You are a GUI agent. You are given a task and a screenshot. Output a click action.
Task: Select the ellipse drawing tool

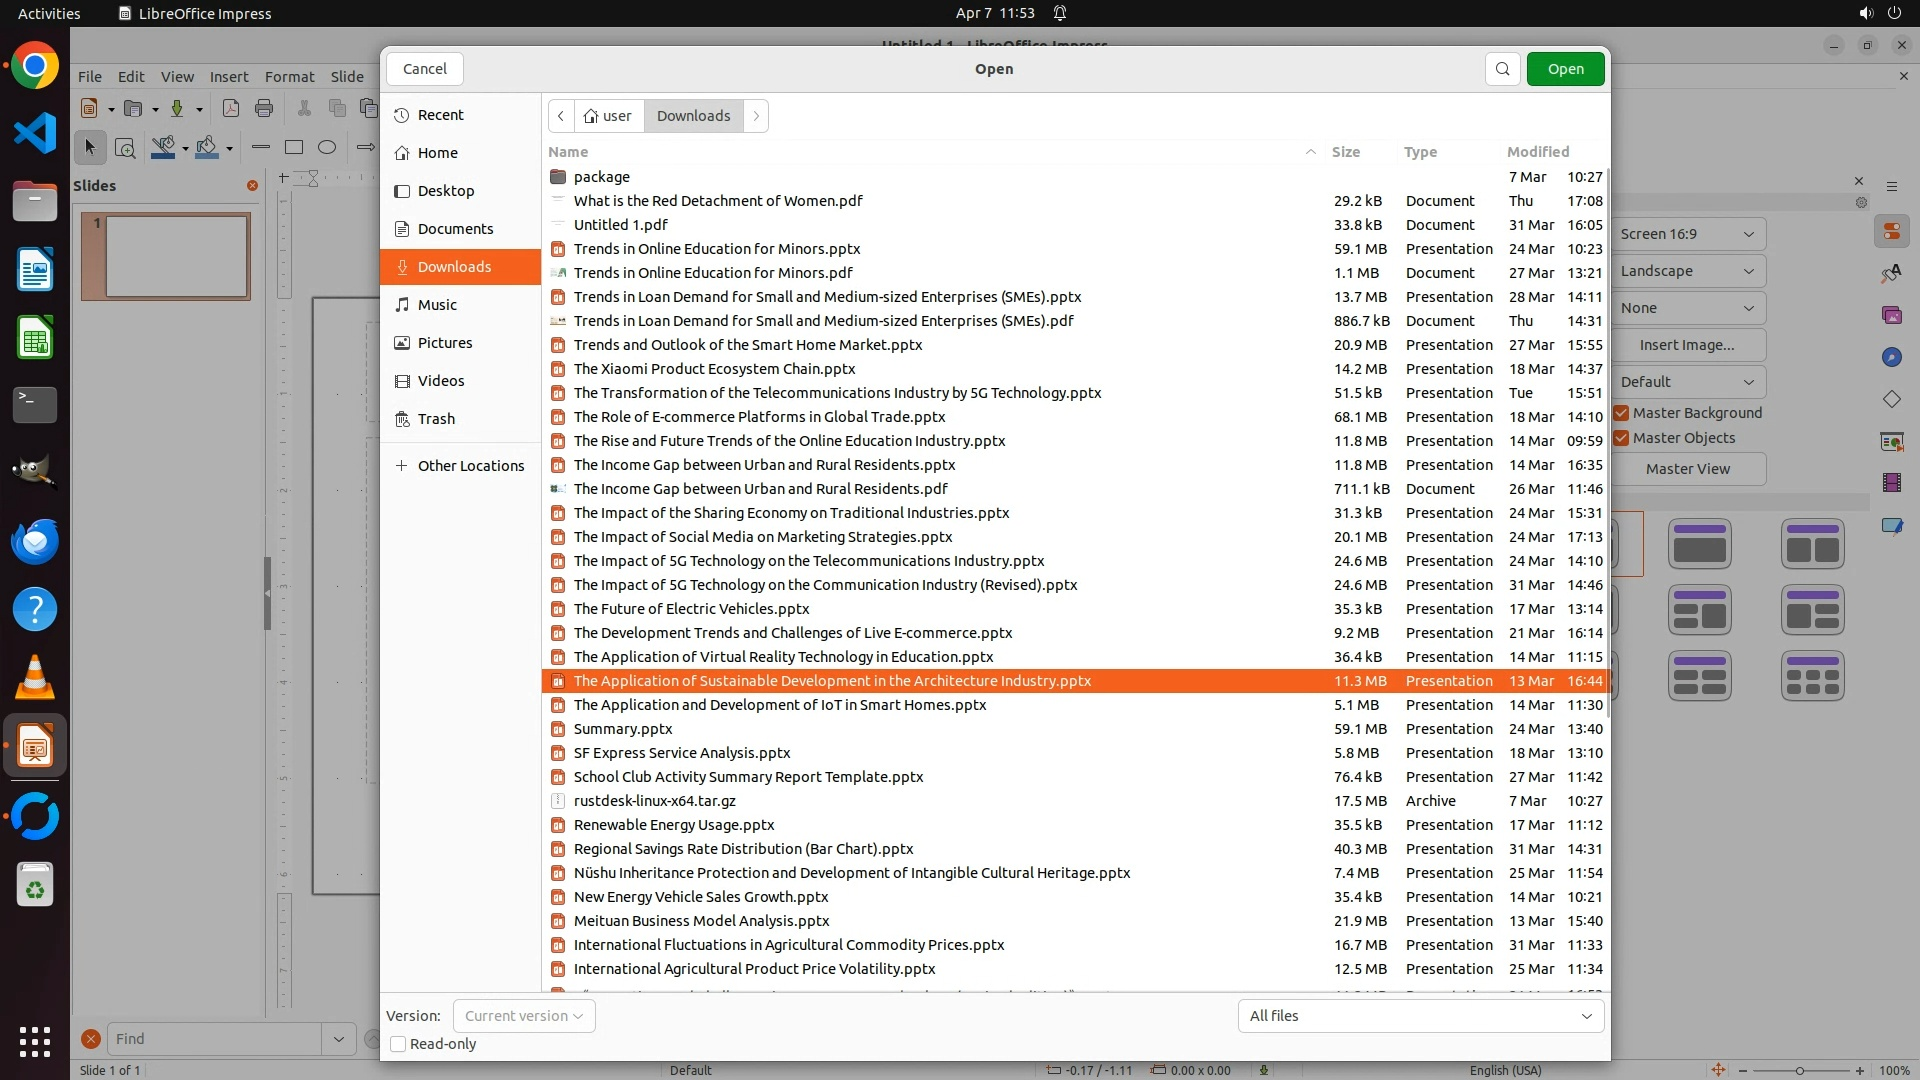327,148
